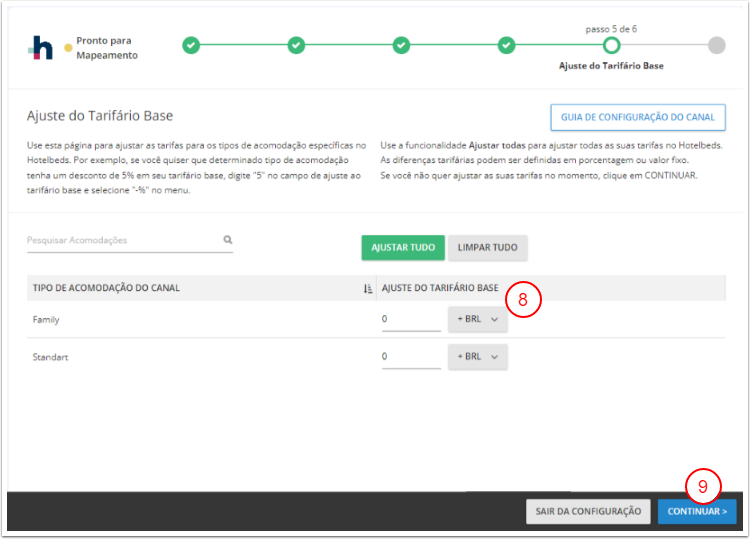This screenshot has height=539, width=750.
Task: Click the Tipo de Acomodação do Canal header
Action: pyautogui.click(x=106, y=288)
